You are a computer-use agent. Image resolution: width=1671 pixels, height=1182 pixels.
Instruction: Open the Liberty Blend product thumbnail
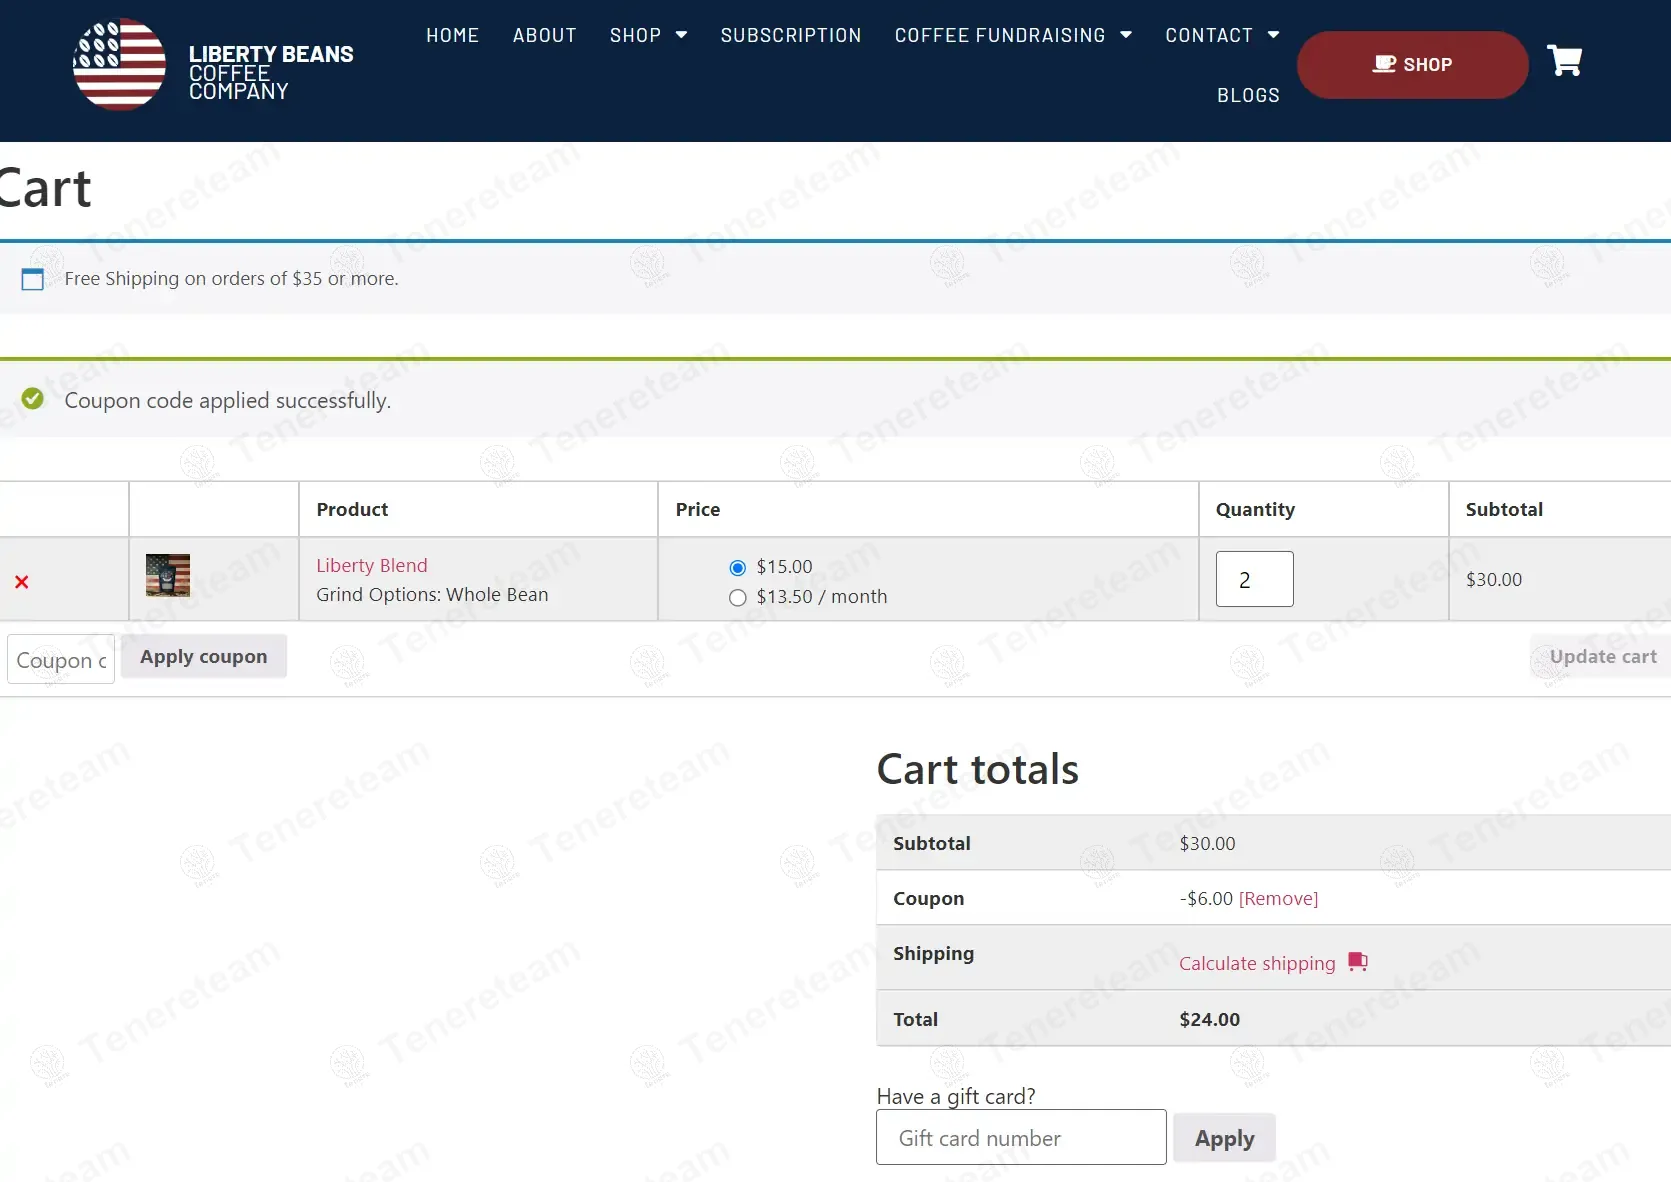(x=168, y=575)
